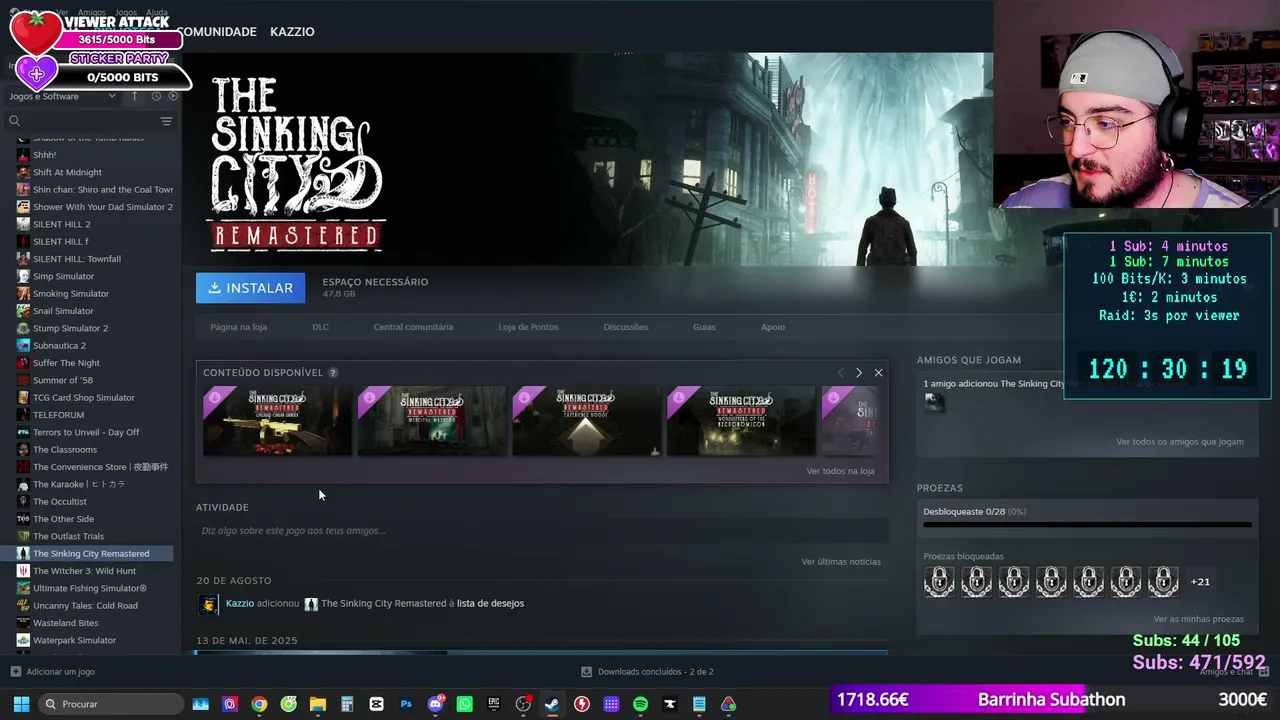Select Subnautica 2 in the library
Screen dimensions: 1280x720
pyautogui.click(x=59, y=346)
